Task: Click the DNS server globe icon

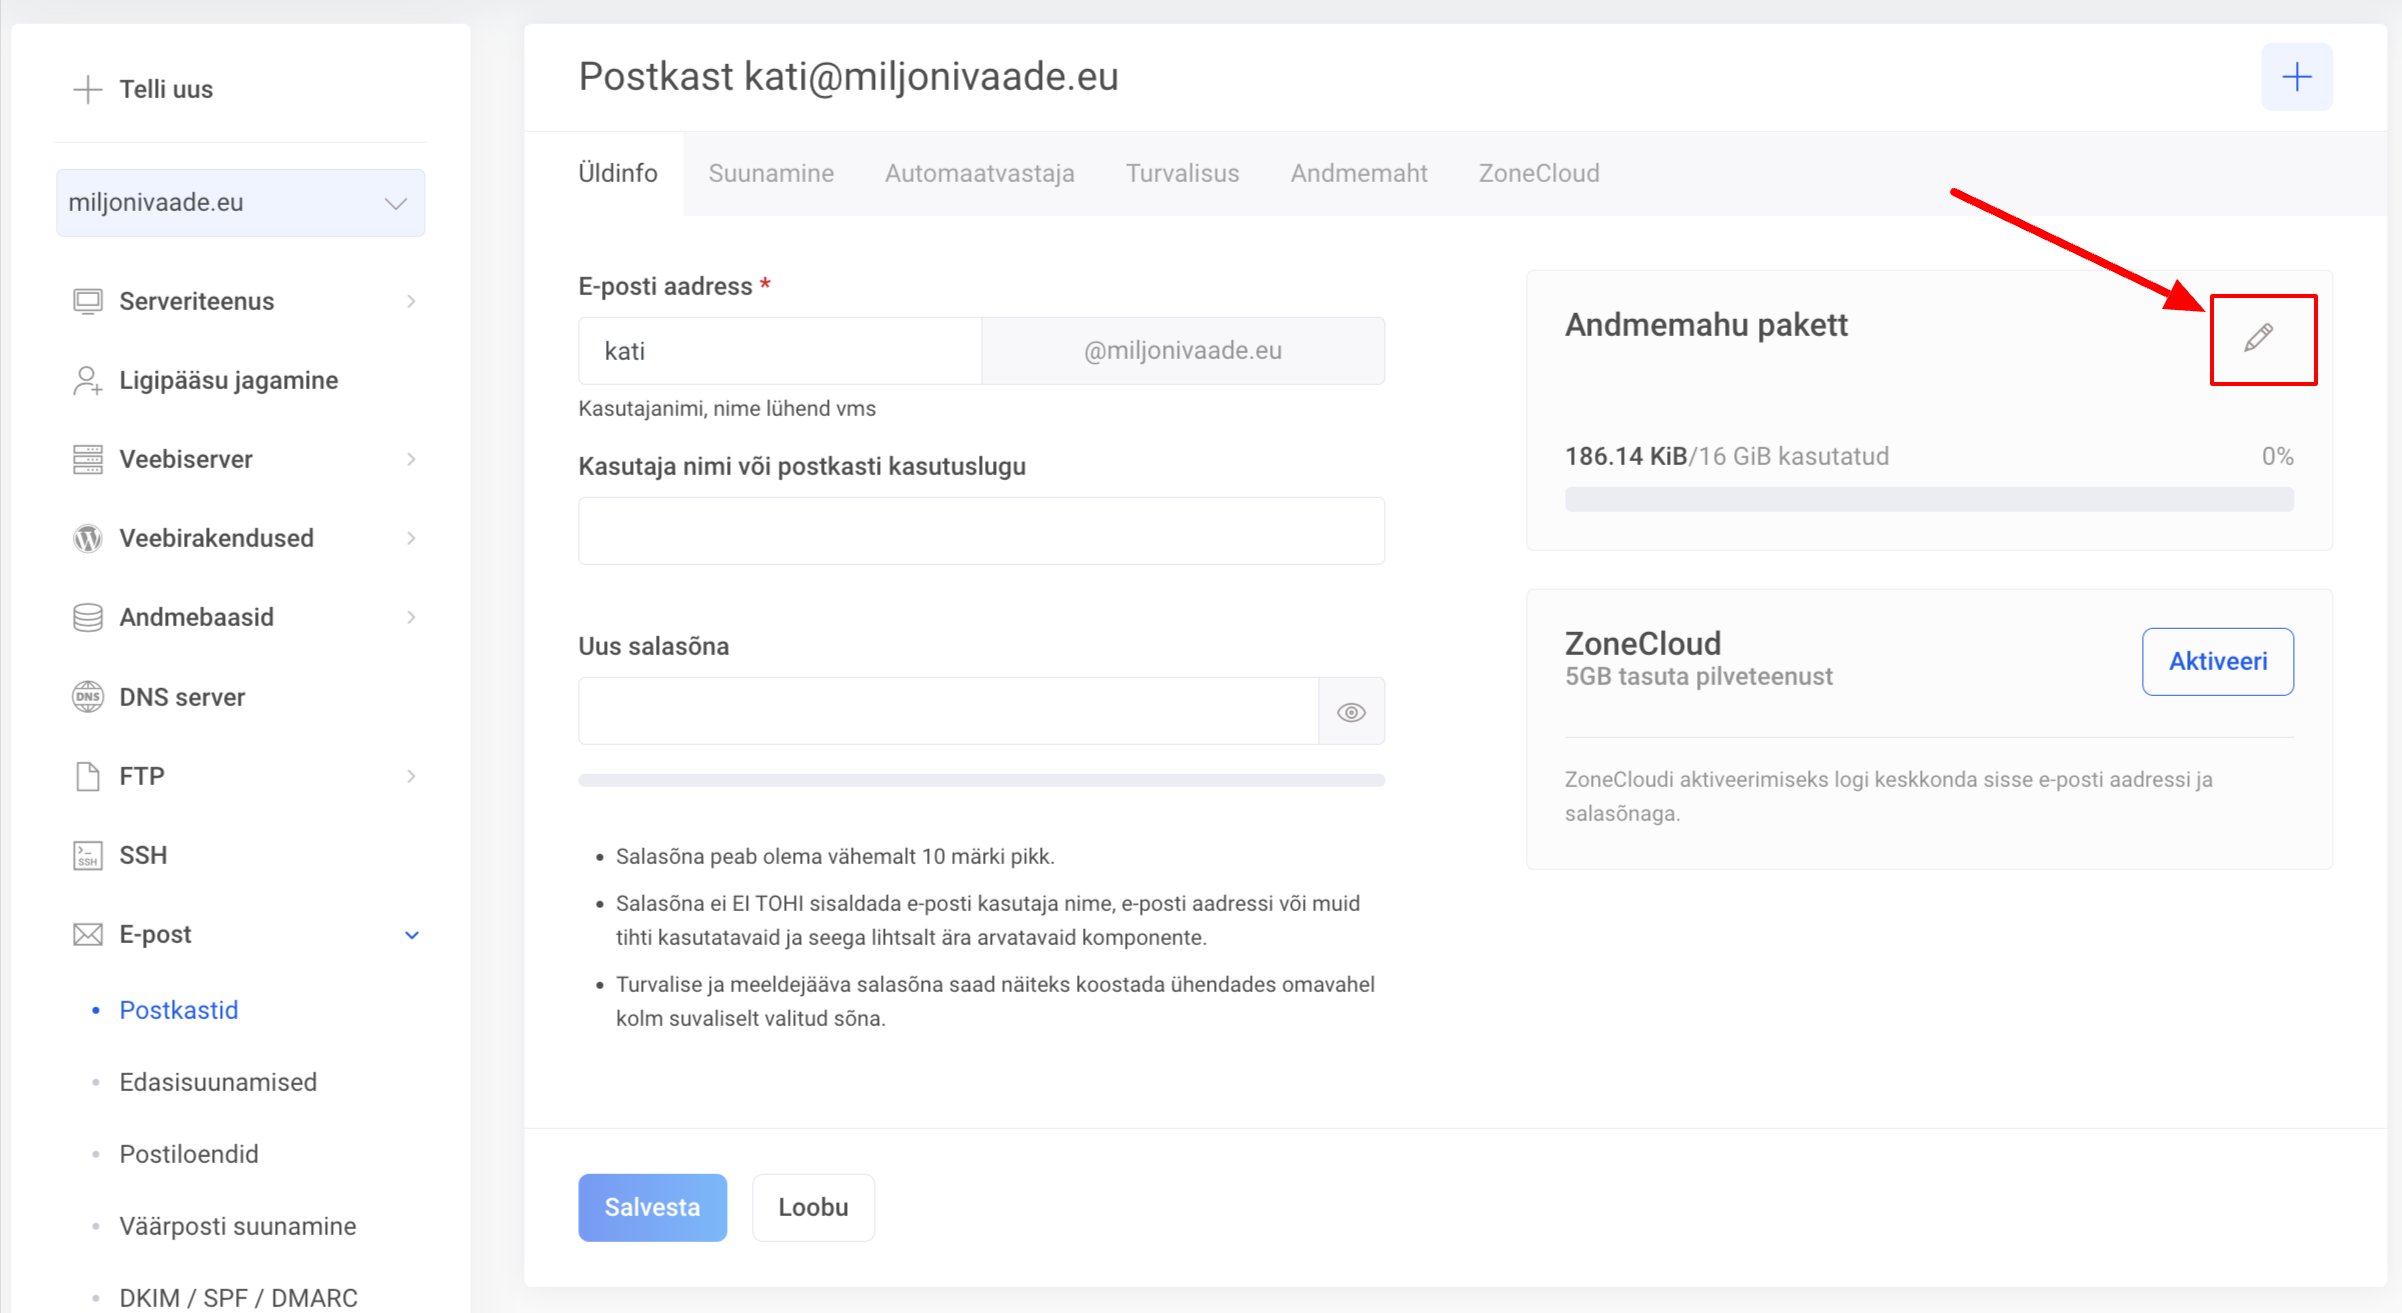Action: tap(88, 697)
